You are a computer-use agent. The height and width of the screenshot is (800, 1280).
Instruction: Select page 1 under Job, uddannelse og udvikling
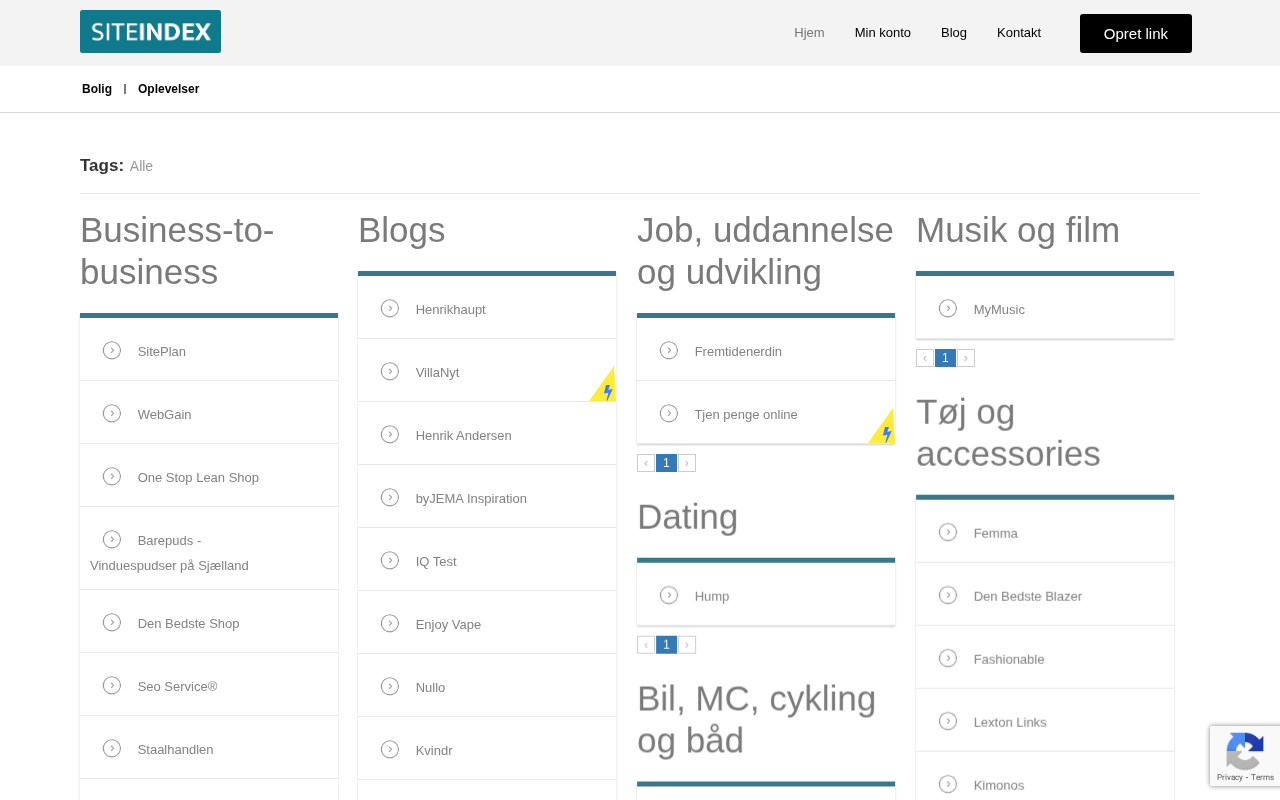(x=666, y=463)
